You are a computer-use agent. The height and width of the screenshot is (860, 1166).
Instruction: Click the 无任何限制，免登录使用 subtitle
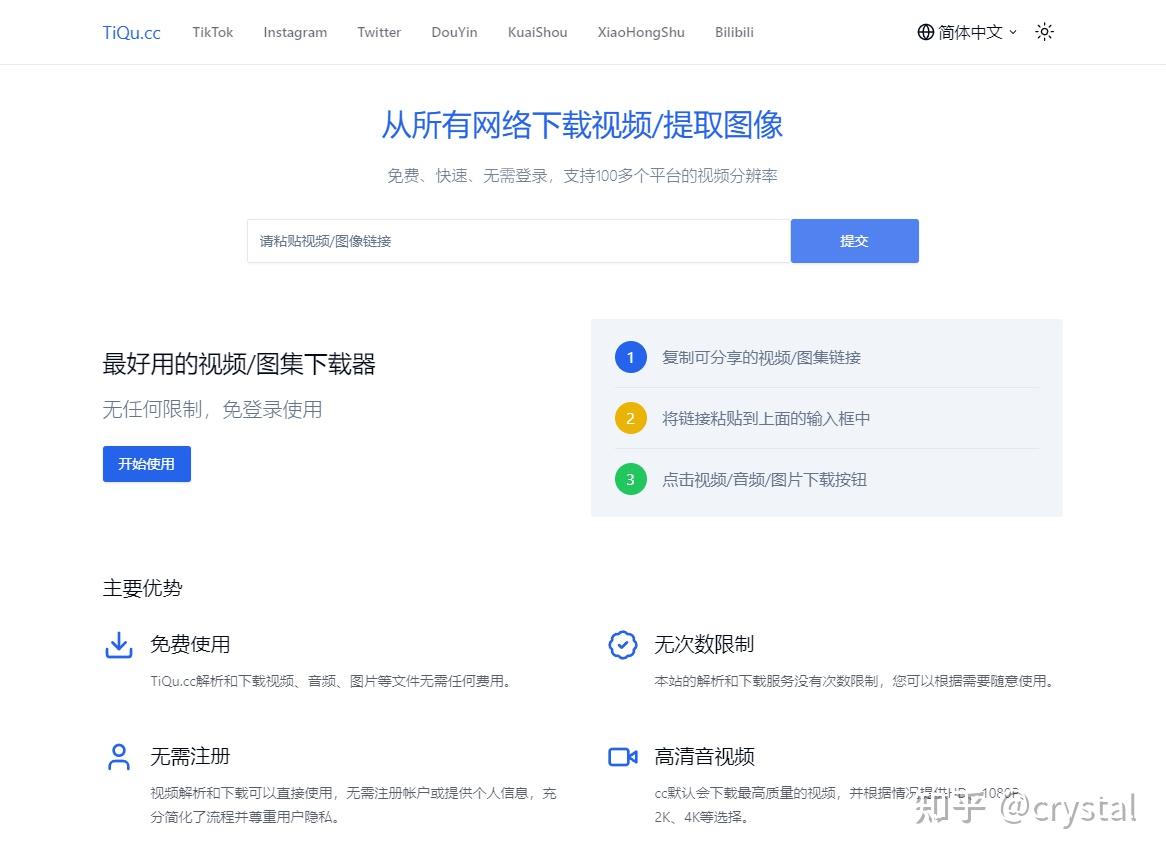tap(213, 410)
